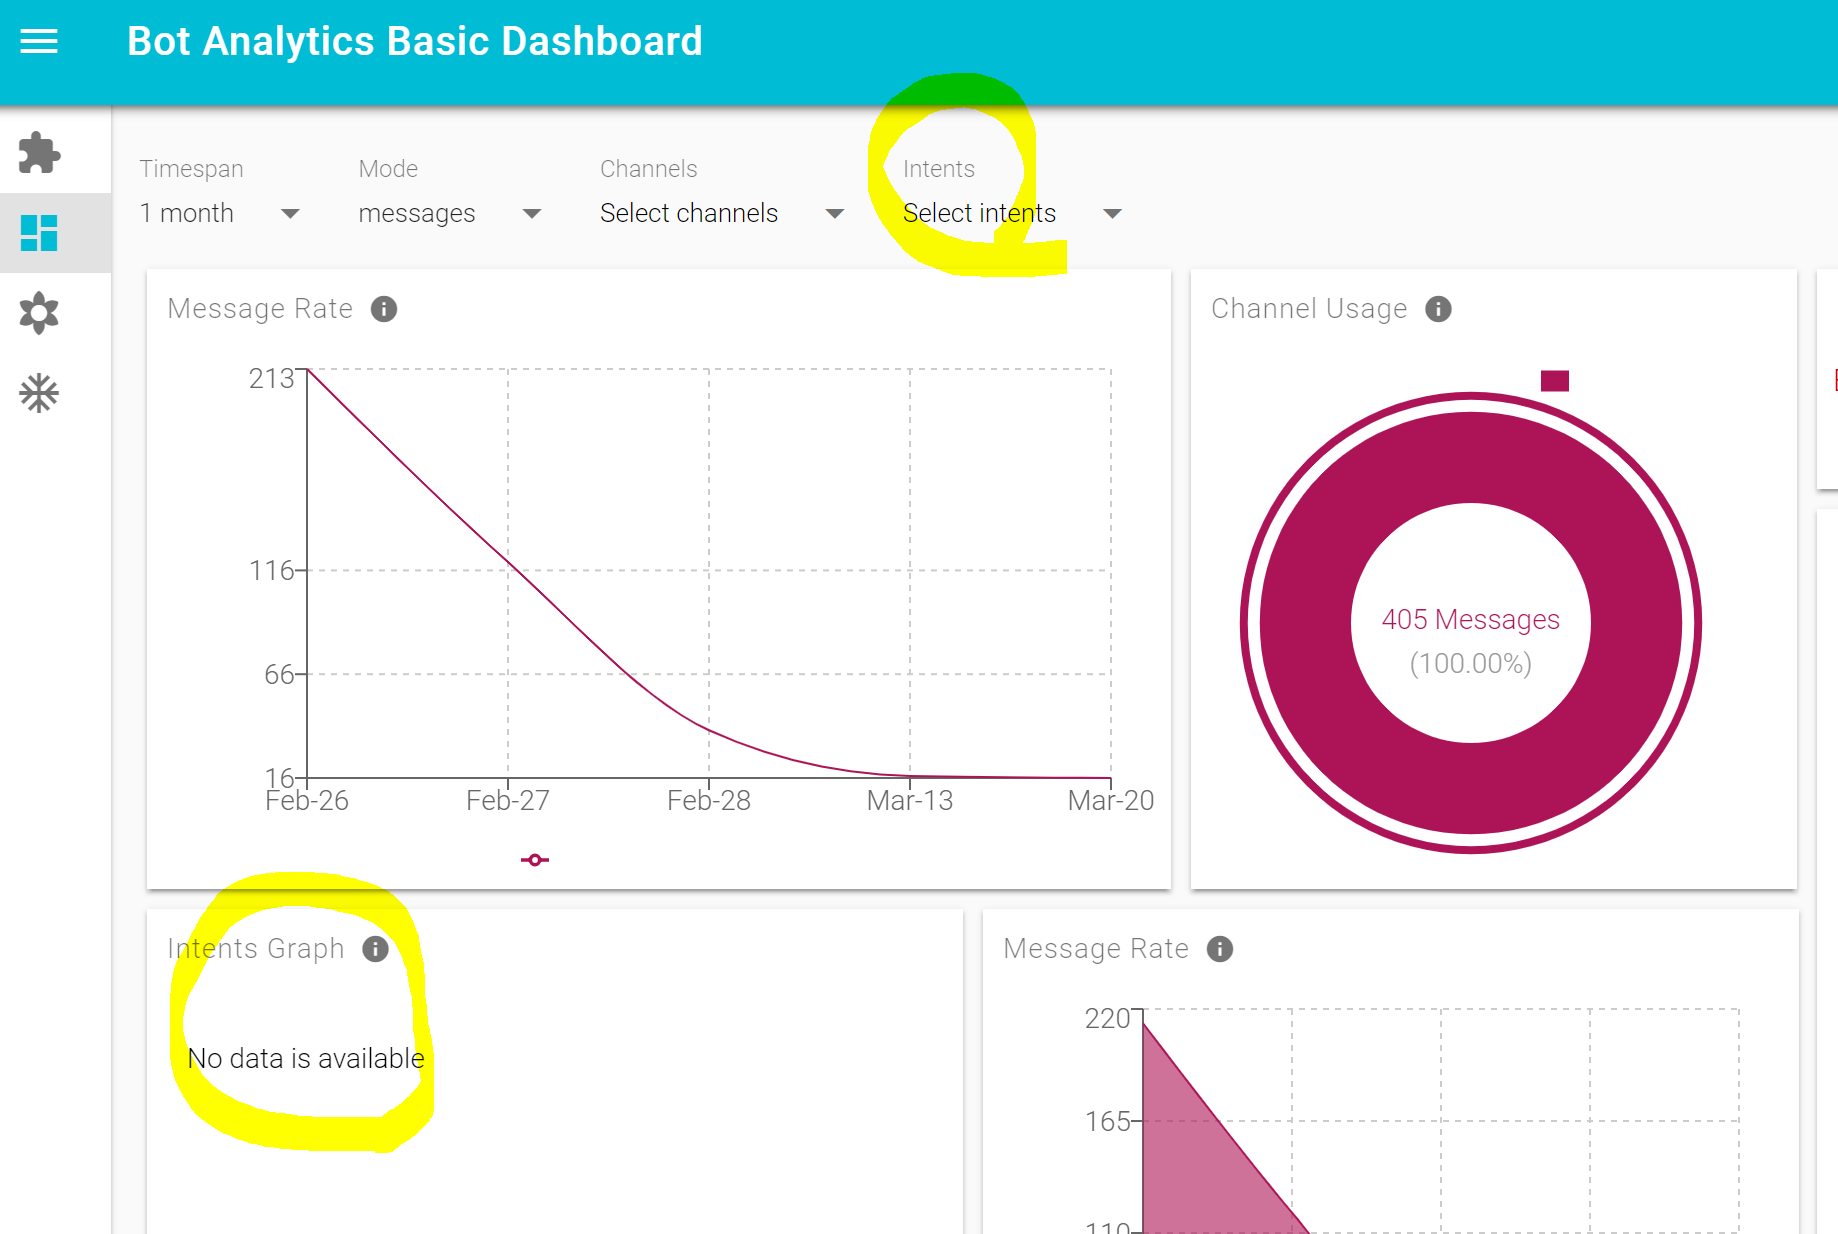Click the 405 Messages center label

[1471, 620]
